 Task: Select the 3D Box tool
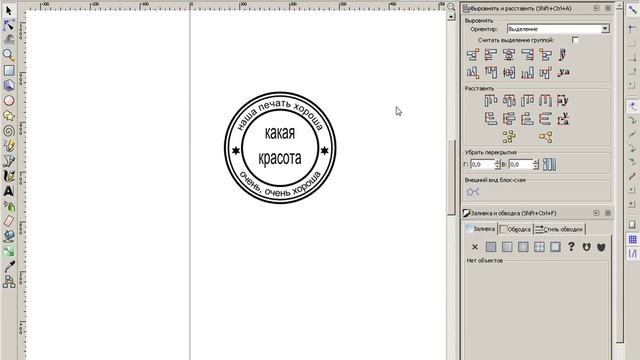(x=9, y=85)
